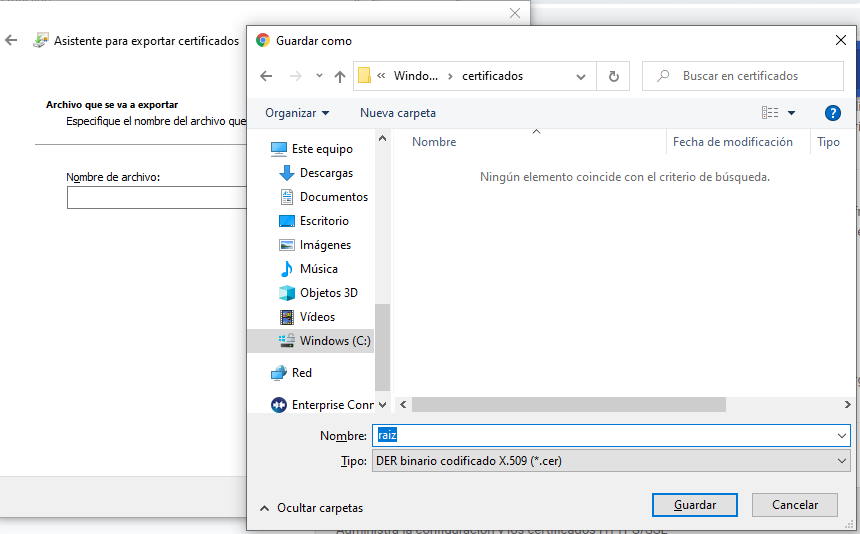Select Documentos in the sidebar
The height and width of the screenshot is (534, 860).
tap(333, 197)
